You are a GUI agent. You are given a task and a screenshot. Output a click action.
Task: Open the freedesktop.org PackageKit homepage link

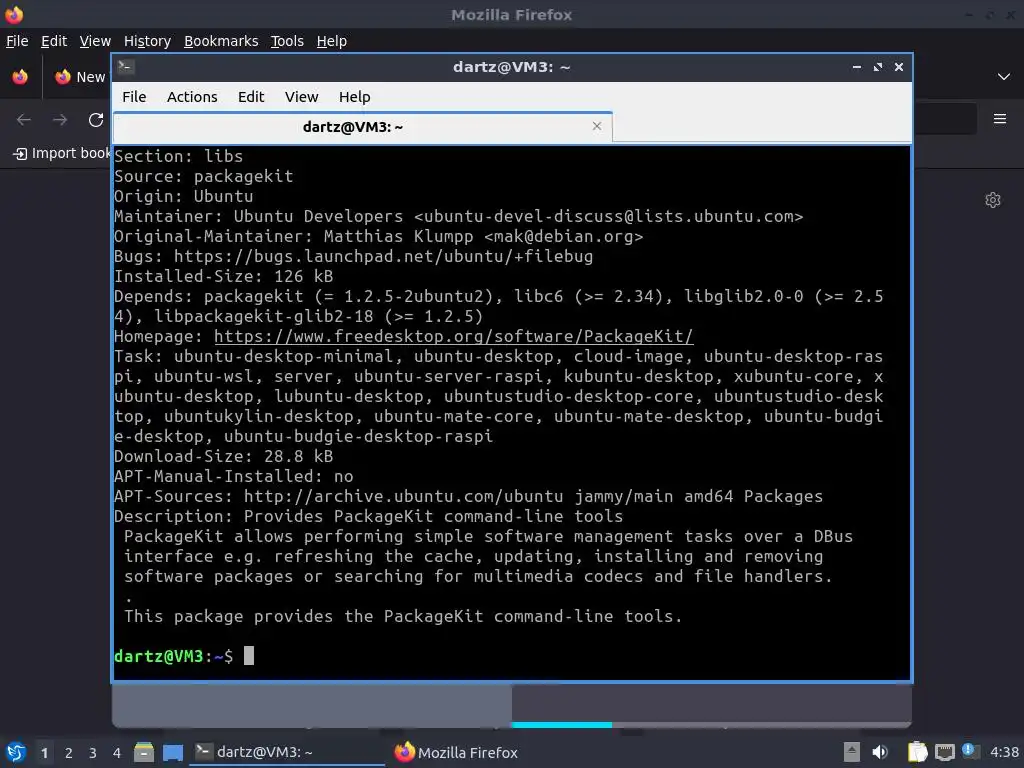point(454,336)
